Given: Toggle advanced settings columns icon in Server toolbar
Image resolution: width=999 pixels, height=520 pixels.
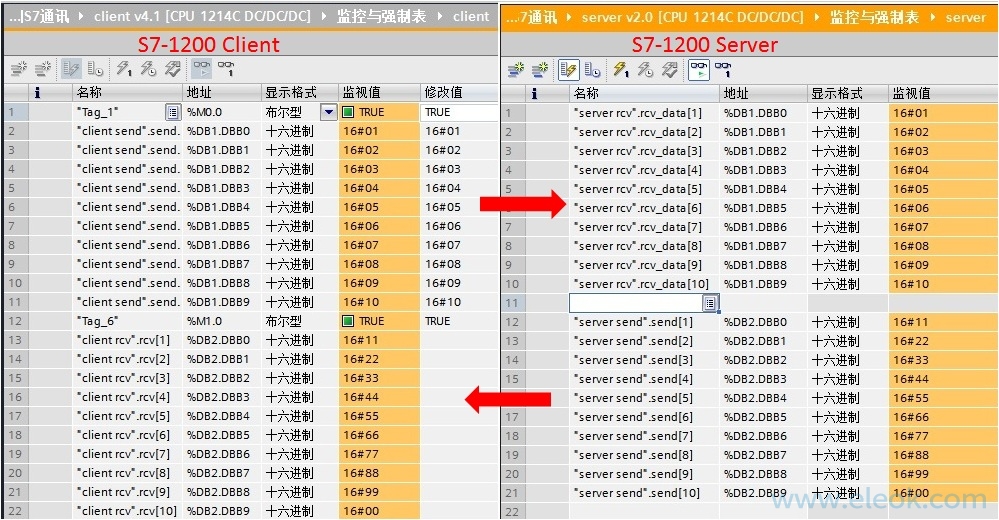Looking at the screenshot, I should (593, 69).
